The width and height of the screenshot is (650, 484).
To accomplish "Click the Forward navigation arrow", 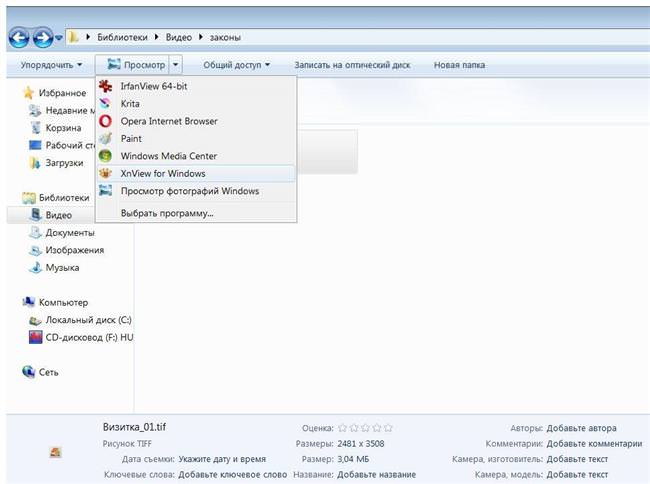I will (x=43, y=38).
